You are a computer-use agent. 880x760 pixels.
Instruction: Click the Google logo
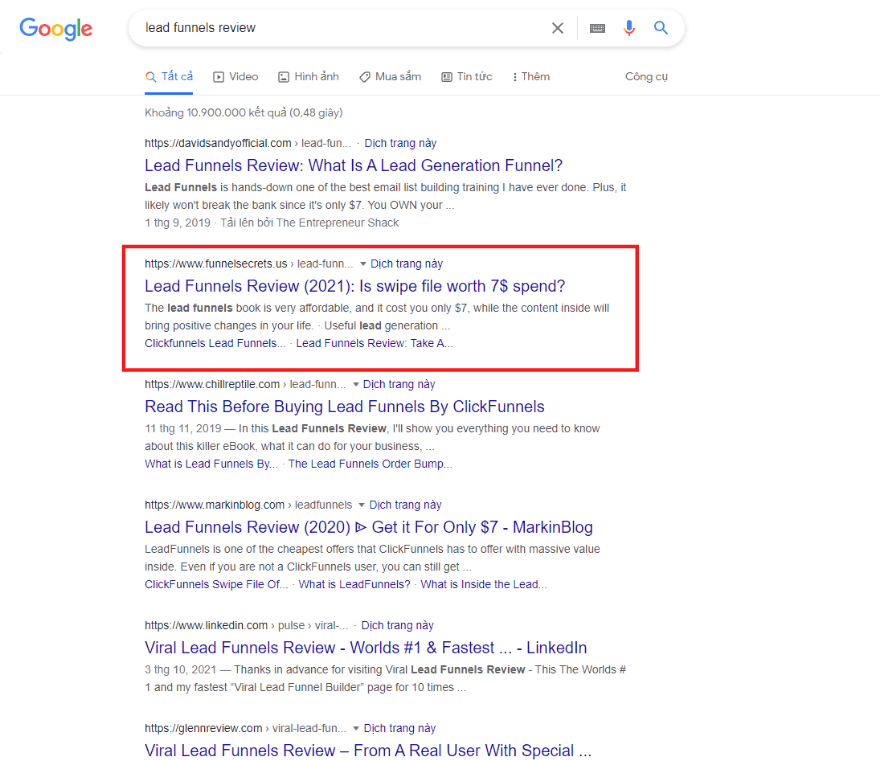tap(56, 28)
